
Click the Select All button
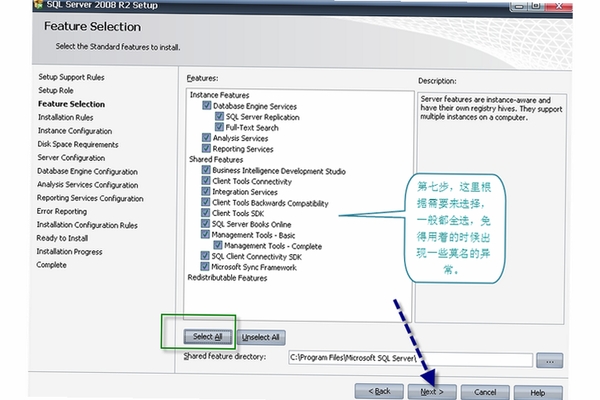(208, 337)
